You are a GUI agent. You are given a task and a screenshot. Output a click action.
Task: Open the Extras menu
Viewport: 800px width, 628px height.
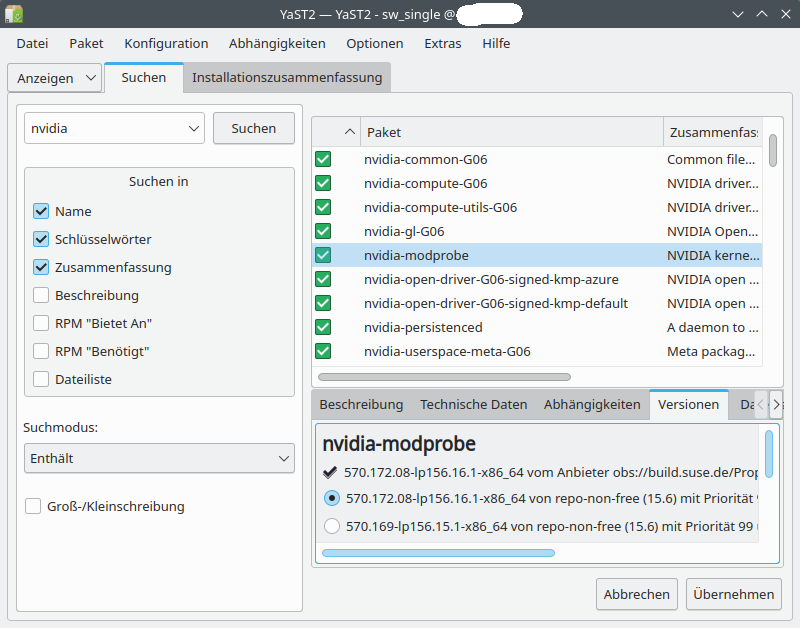443,43
